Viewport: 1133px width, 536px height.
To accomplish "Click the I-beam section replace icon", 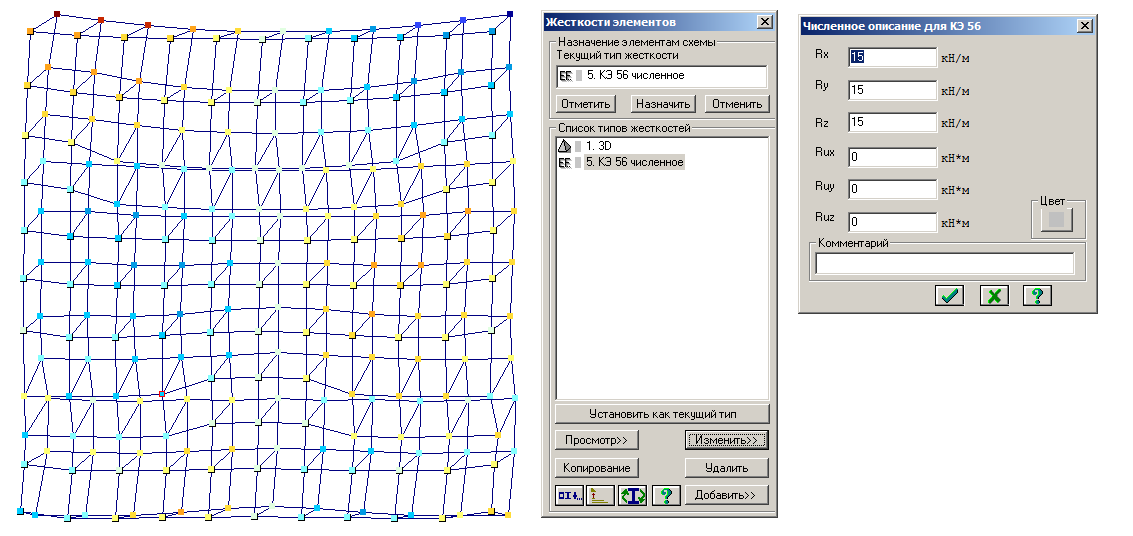I will tap(633, 496).
